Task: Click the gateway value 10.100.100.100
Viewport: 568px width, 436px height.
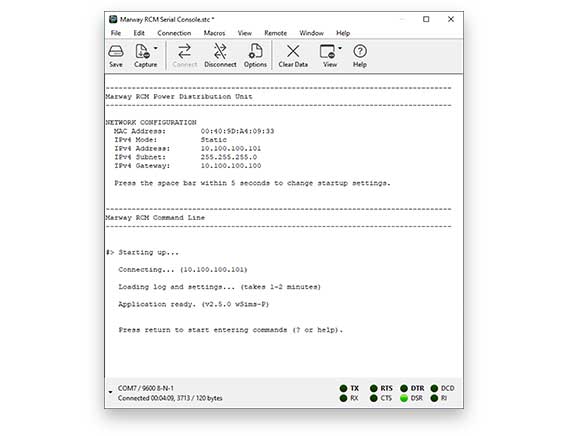Action: point(231,166)
